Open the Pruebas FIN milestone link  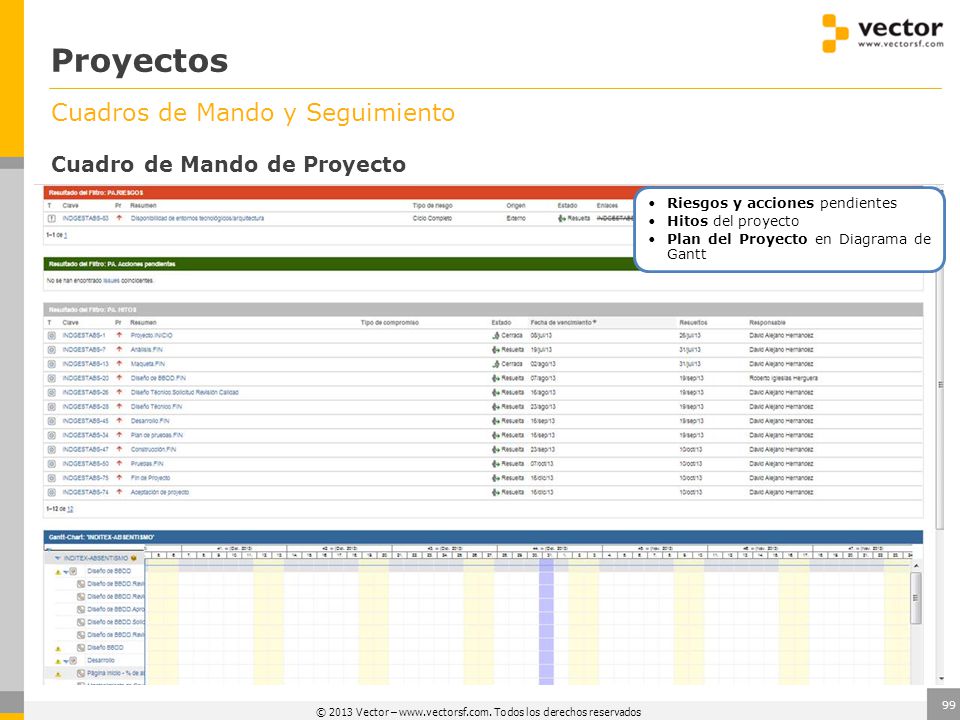[147, 464]
